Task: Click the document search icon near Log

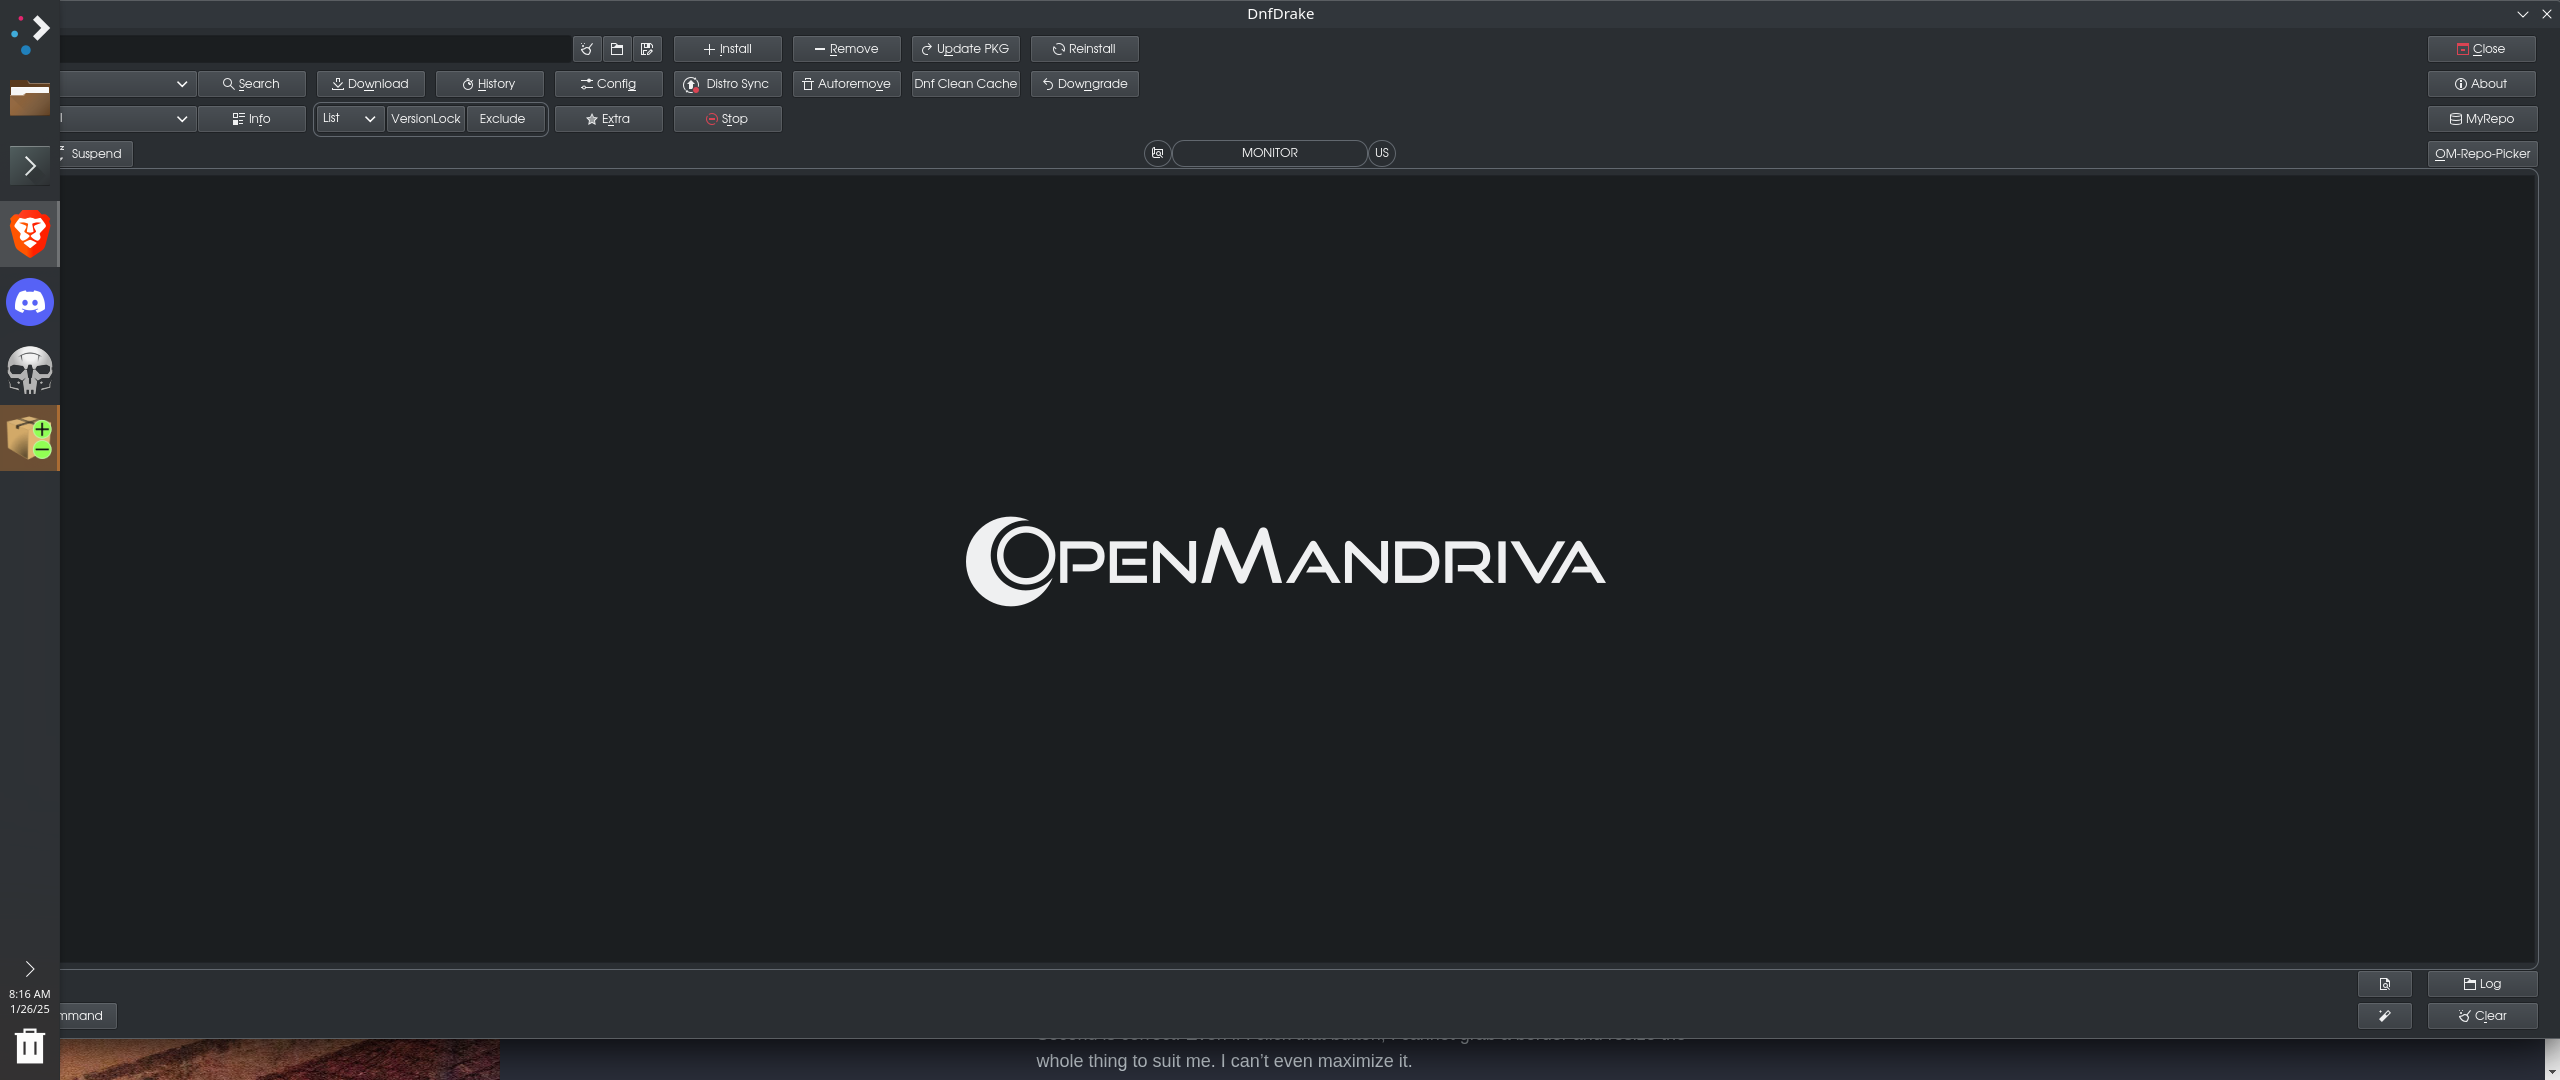Action: pyautogui.click(x=2384, y=984)
